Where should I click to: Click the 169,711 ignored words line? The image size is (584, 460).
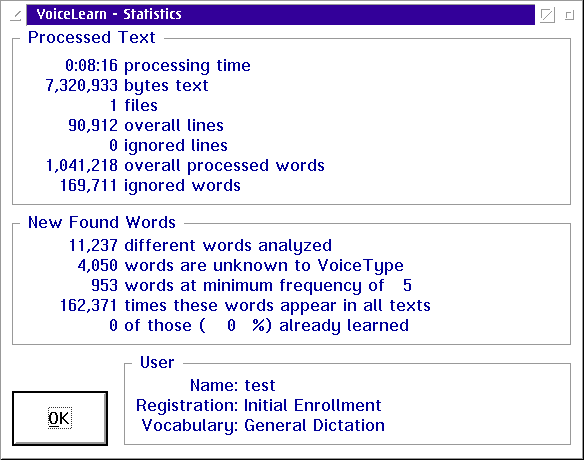pos(150,185)
